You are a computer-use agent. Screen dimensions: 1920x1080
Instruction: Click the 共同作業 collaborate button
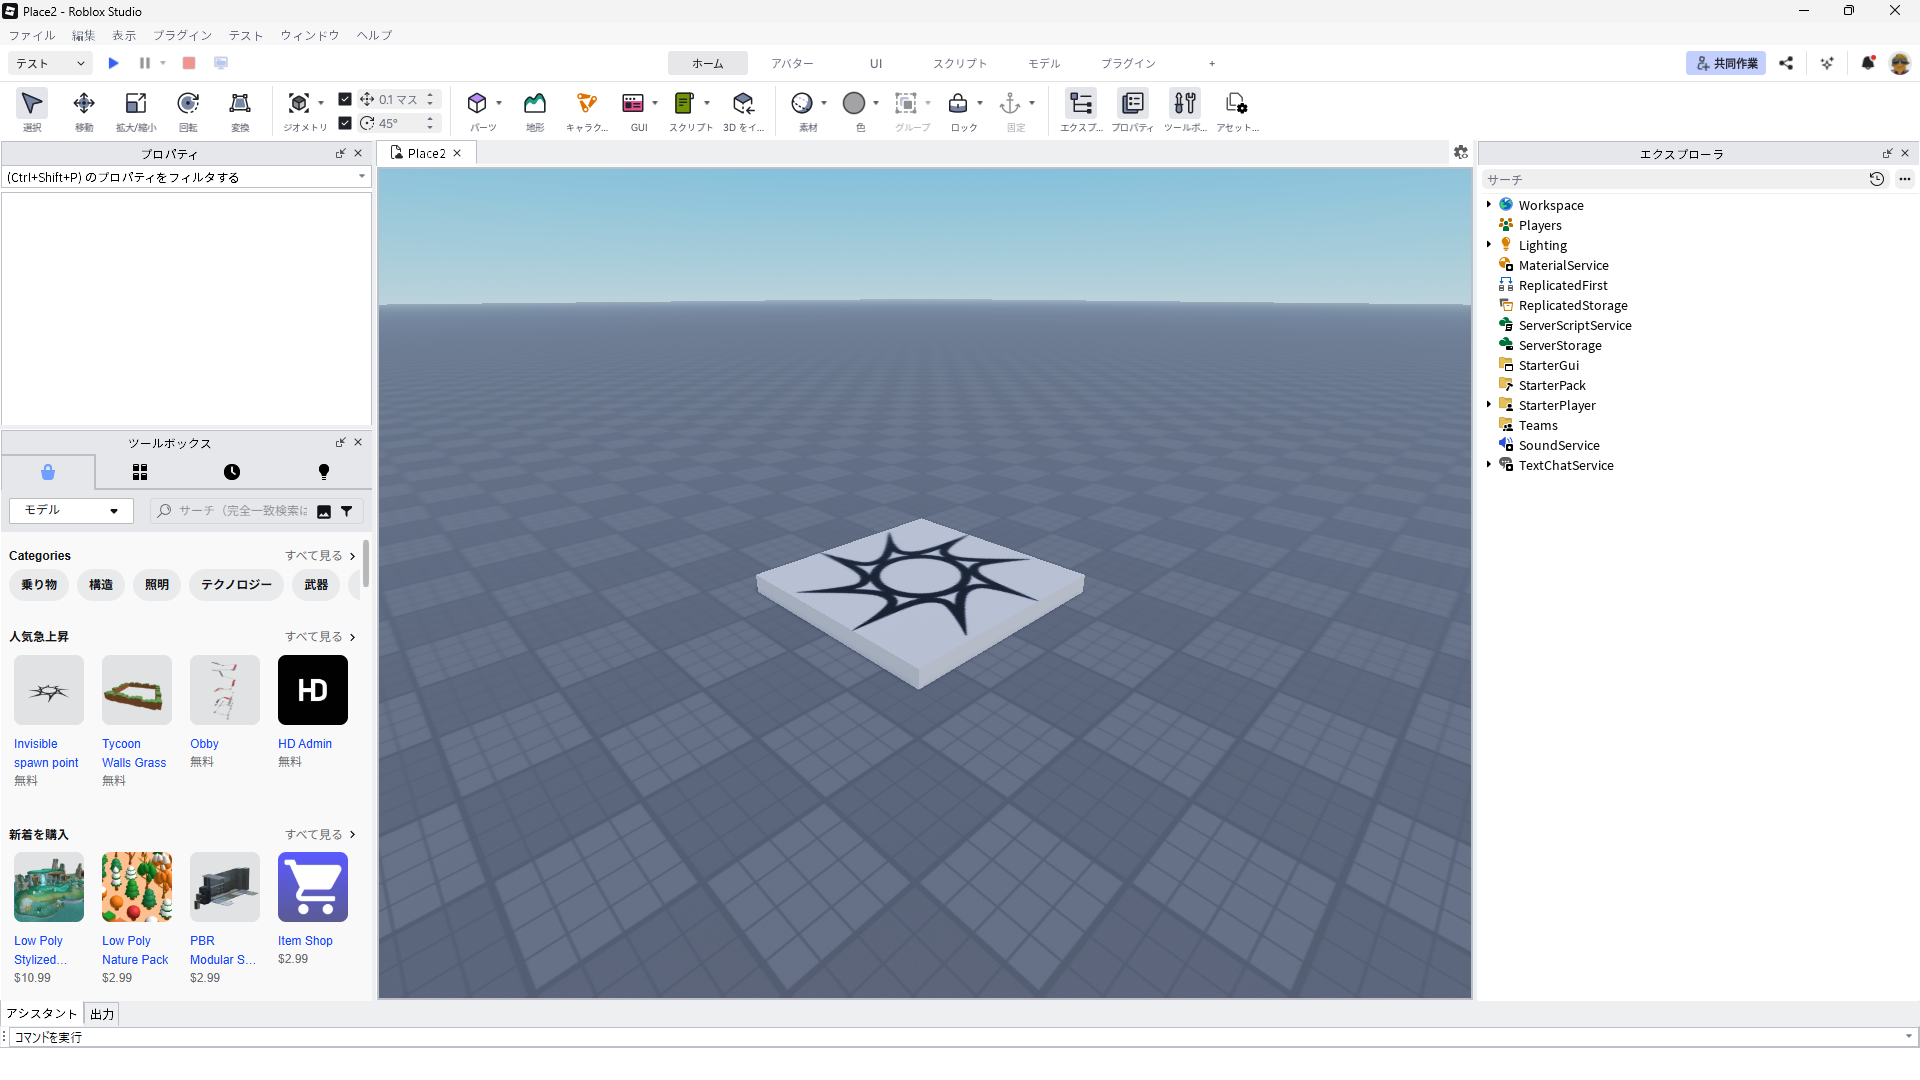(x=1726, y=63)
